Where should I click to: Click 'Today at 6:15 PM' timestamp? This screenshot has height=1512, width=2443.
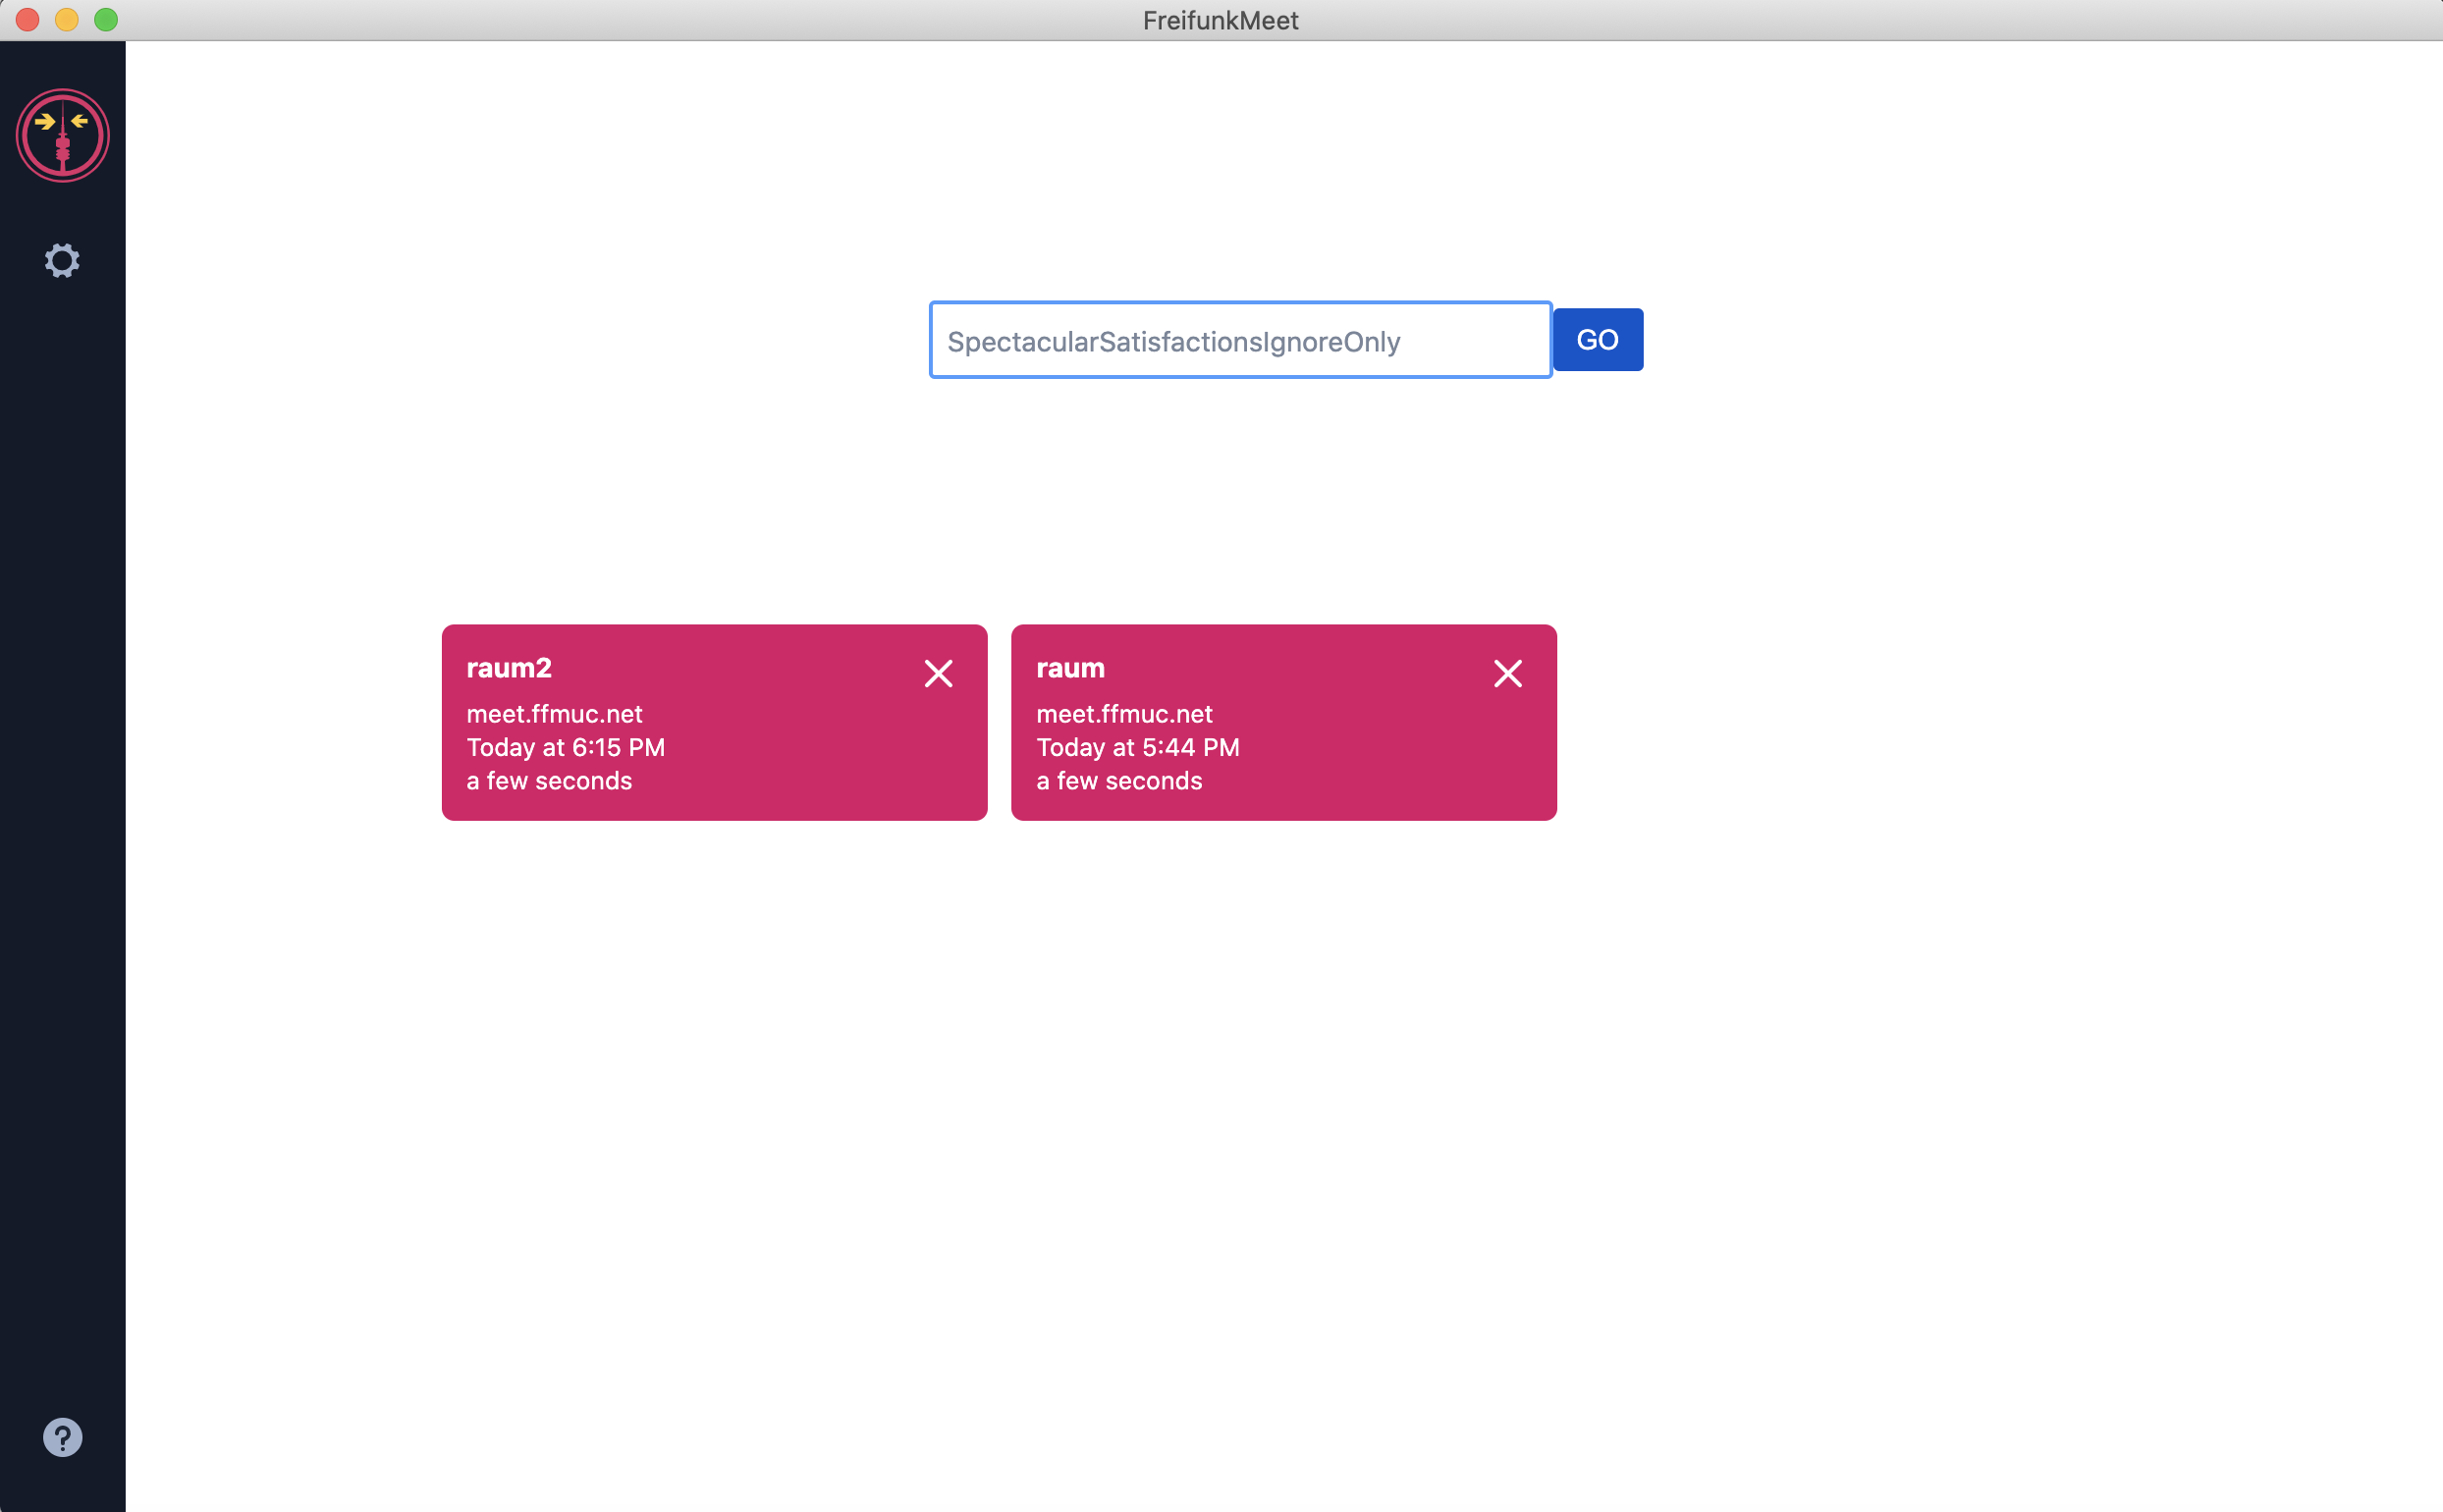(565, 748)
